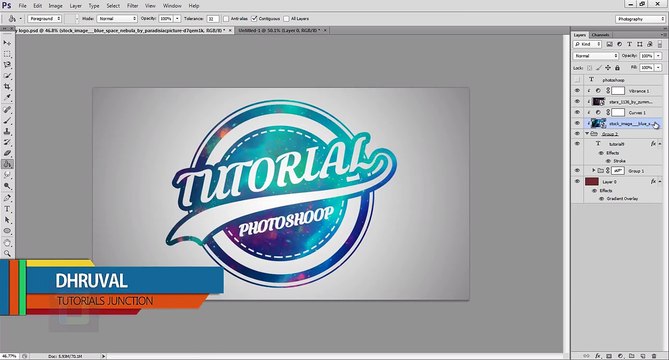Select the Rectangular Marquee tool
Screen dimensions: 669x360
7,54
